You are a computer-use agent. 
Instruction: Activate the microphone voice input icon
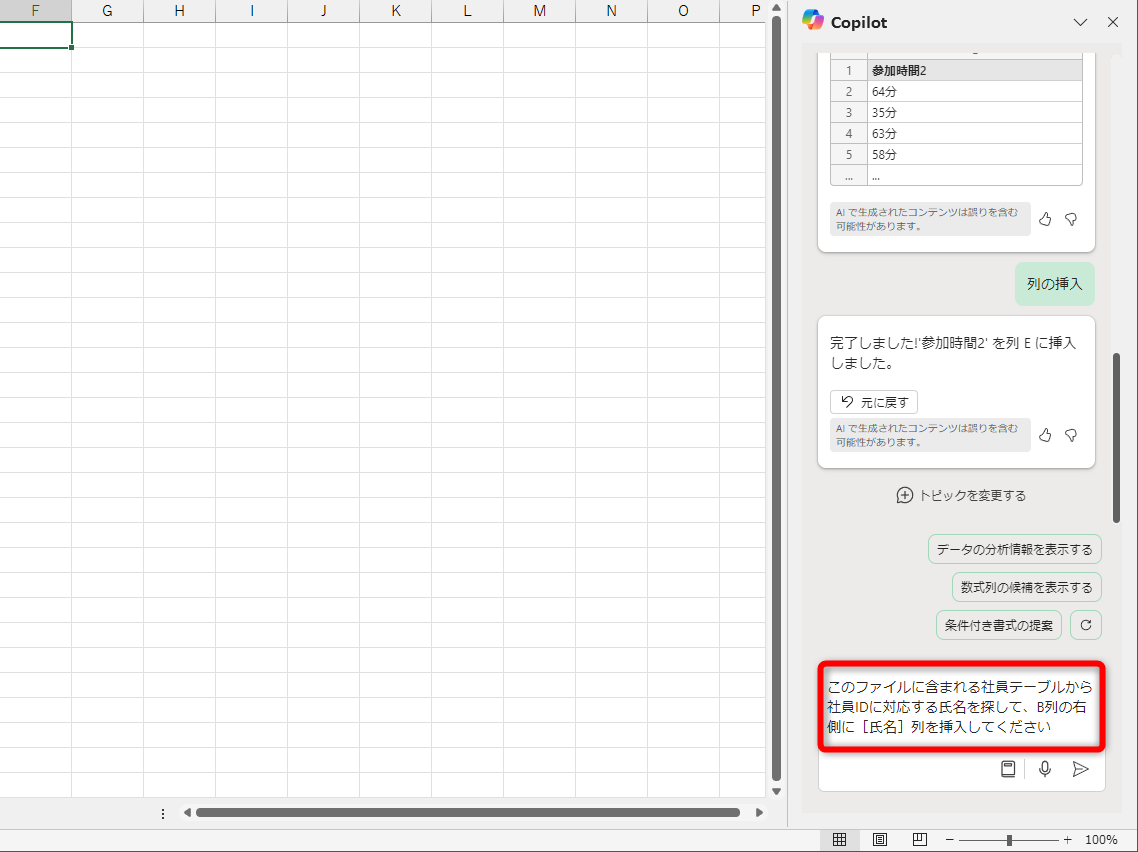tap(1044, 769)
